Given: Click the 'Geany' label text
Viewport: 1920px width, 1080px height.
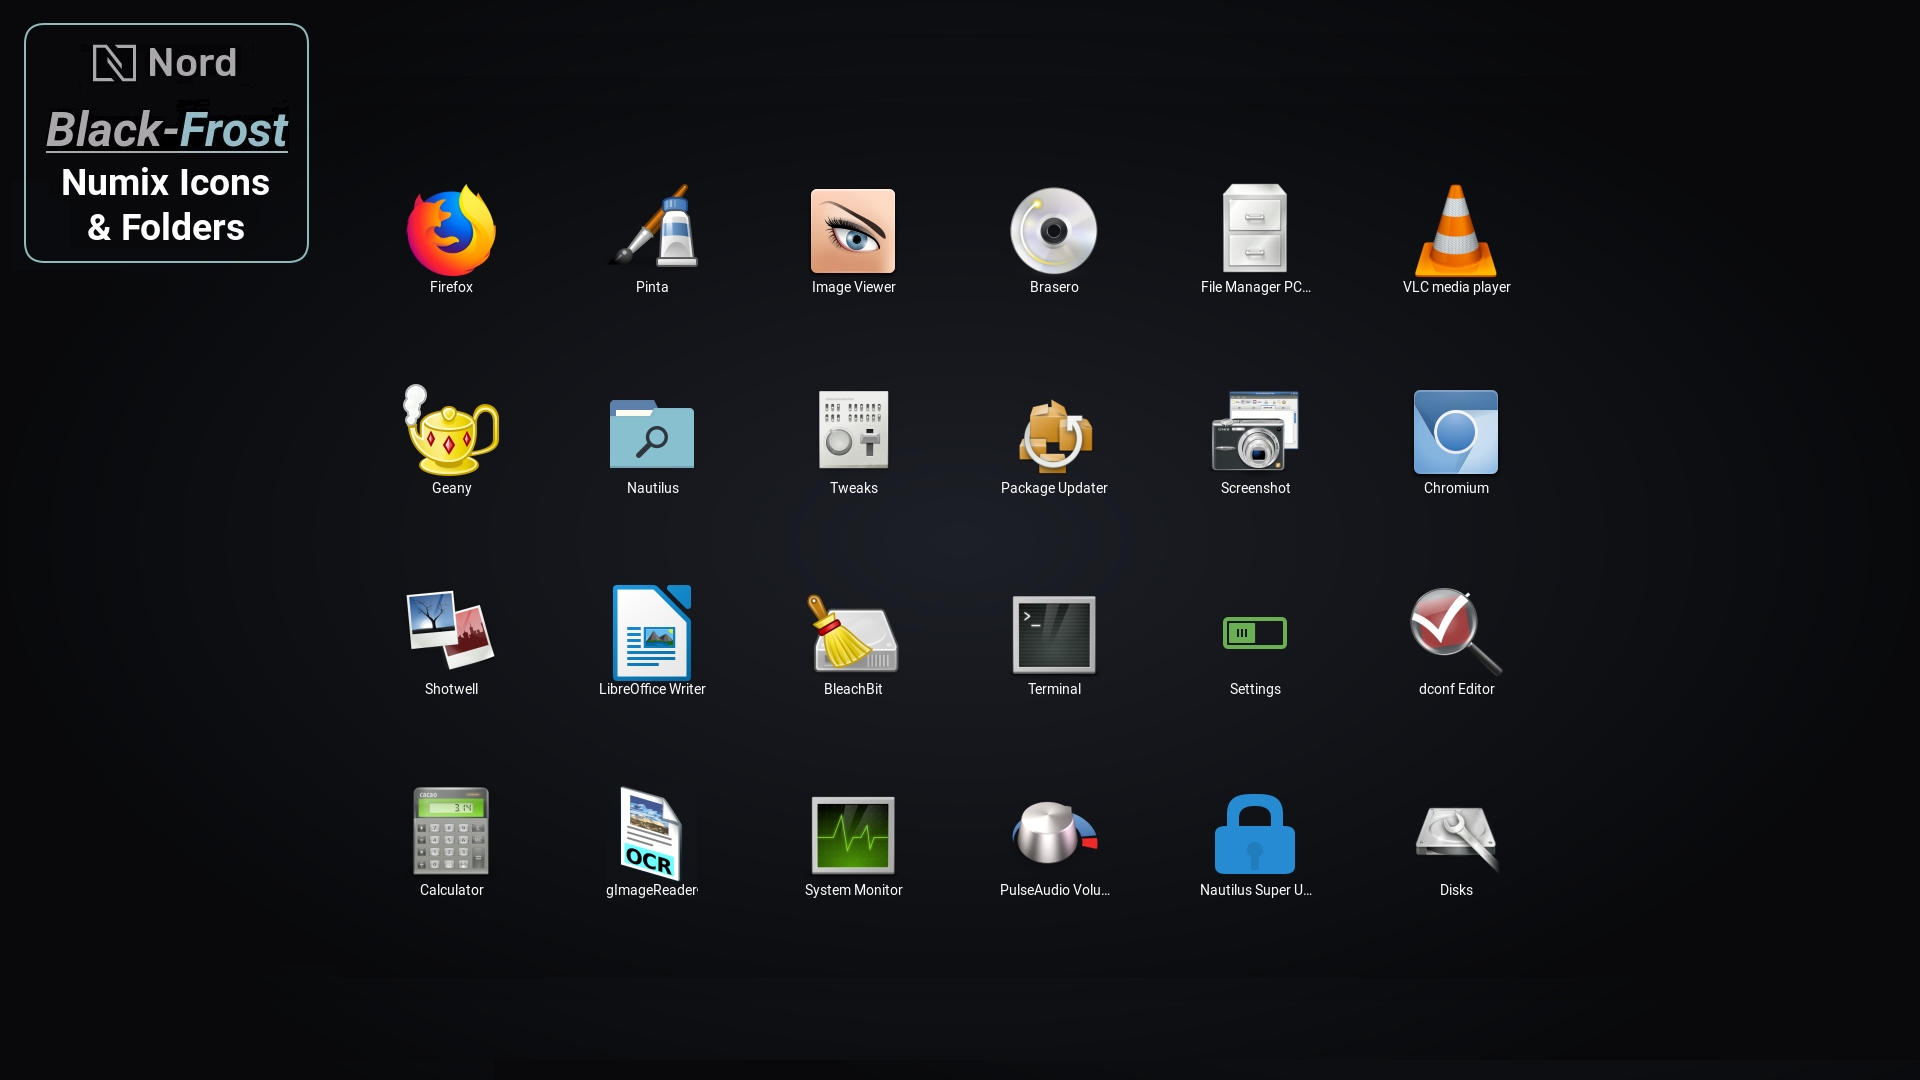Looking at the screenshot, I should click(451, 488).
